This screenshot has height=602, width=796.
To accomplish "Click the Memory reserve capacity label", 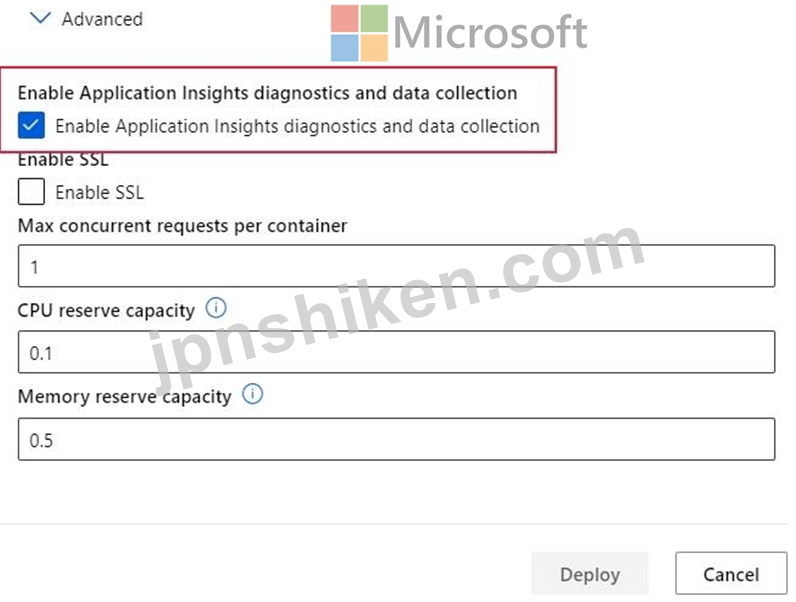I will point(124,396).
